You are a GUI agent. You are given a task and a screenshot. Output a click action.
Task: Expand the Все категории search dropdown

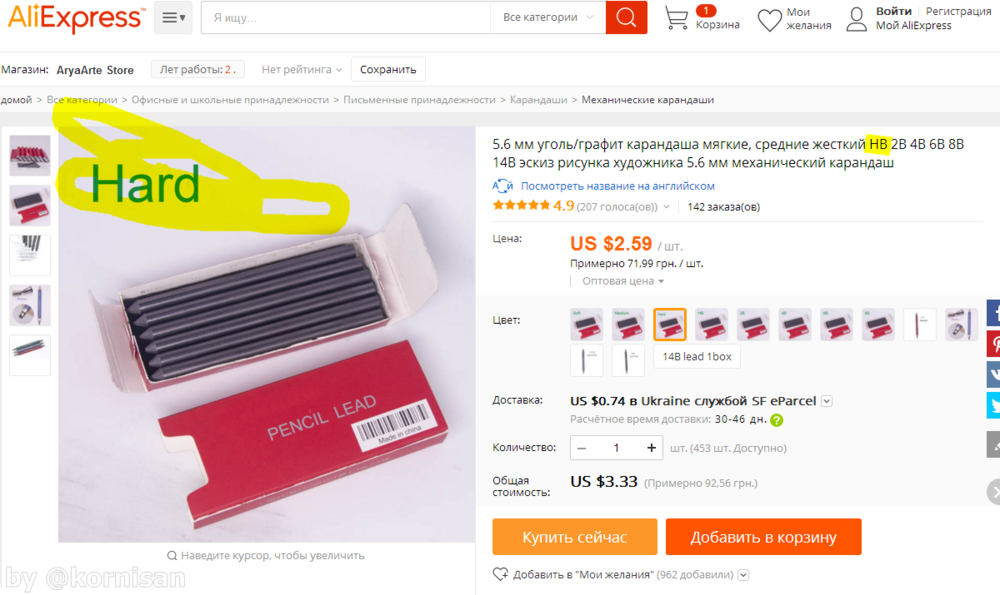point(547,17)
